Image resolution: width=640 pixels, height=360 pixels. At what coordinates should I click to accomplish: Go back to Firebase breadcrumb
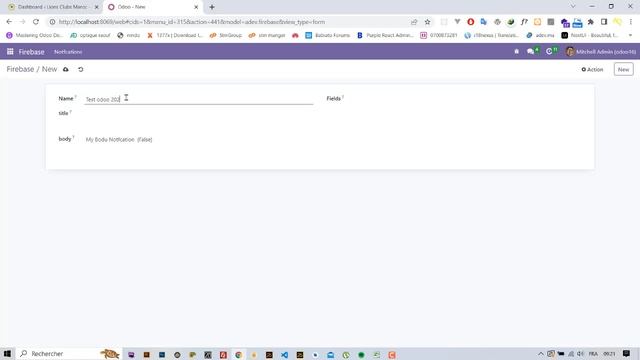(x=20, y=69)
